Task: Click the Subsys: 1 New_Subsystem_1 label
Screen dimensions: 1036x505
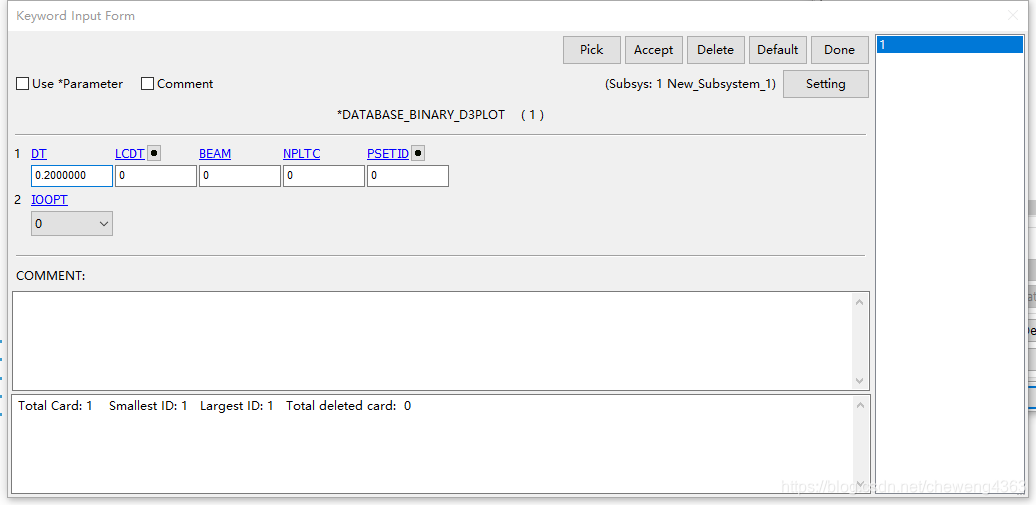Action: click(690, 85)
